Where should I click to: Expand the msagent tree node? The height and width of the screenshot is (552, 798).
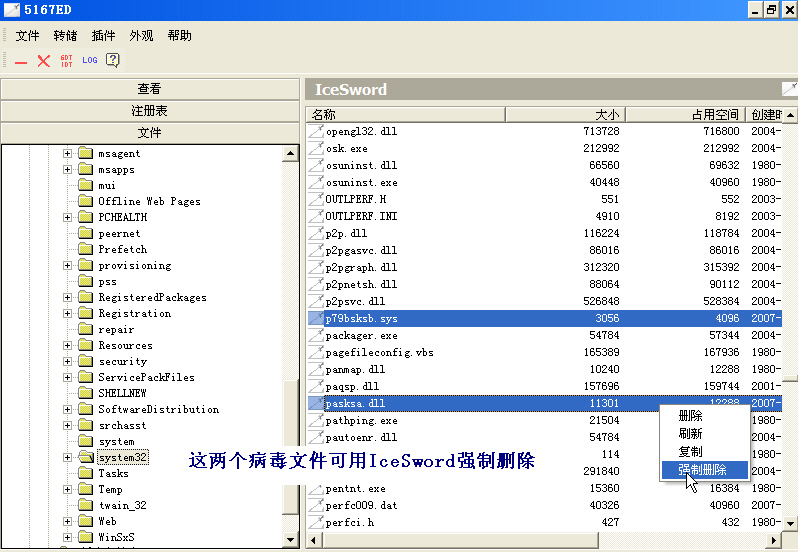(x=67, y=153)
